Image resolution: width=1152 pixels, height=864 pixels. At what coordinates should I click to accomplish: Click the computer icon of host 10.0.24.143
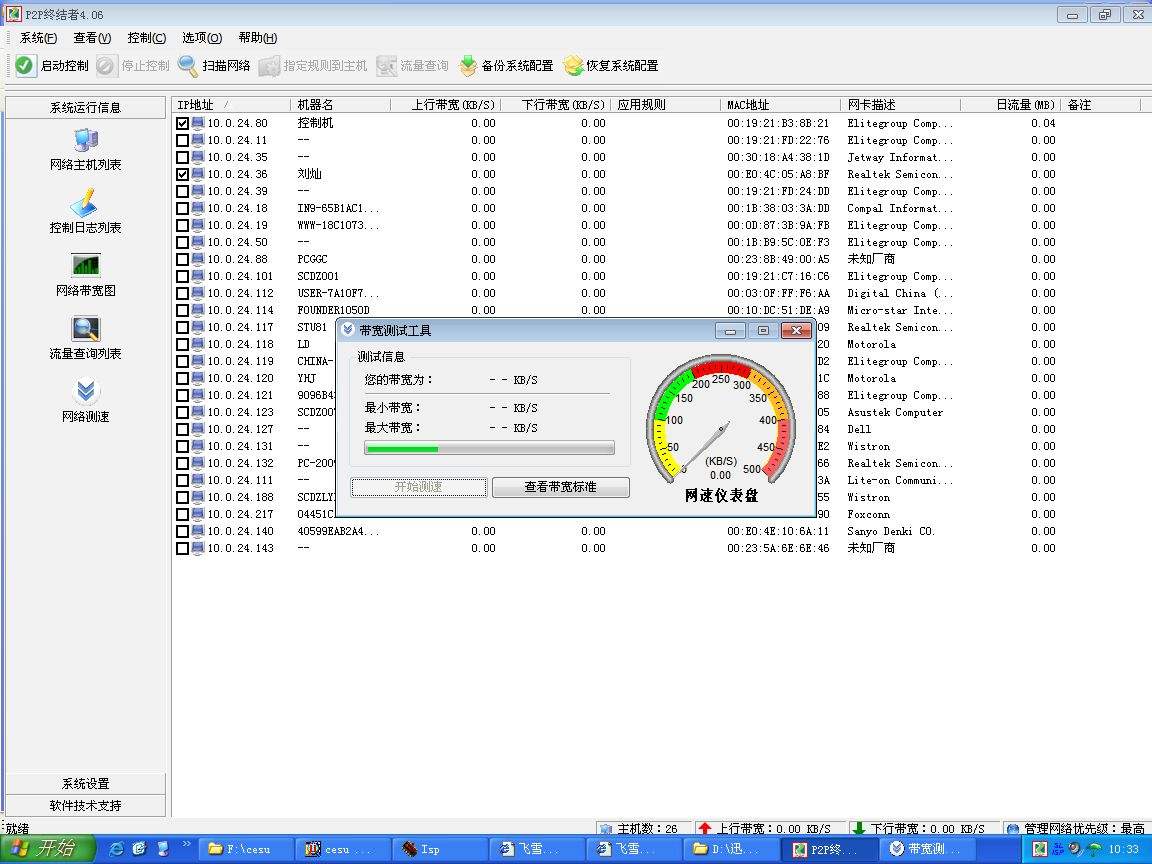coord(198,548)
